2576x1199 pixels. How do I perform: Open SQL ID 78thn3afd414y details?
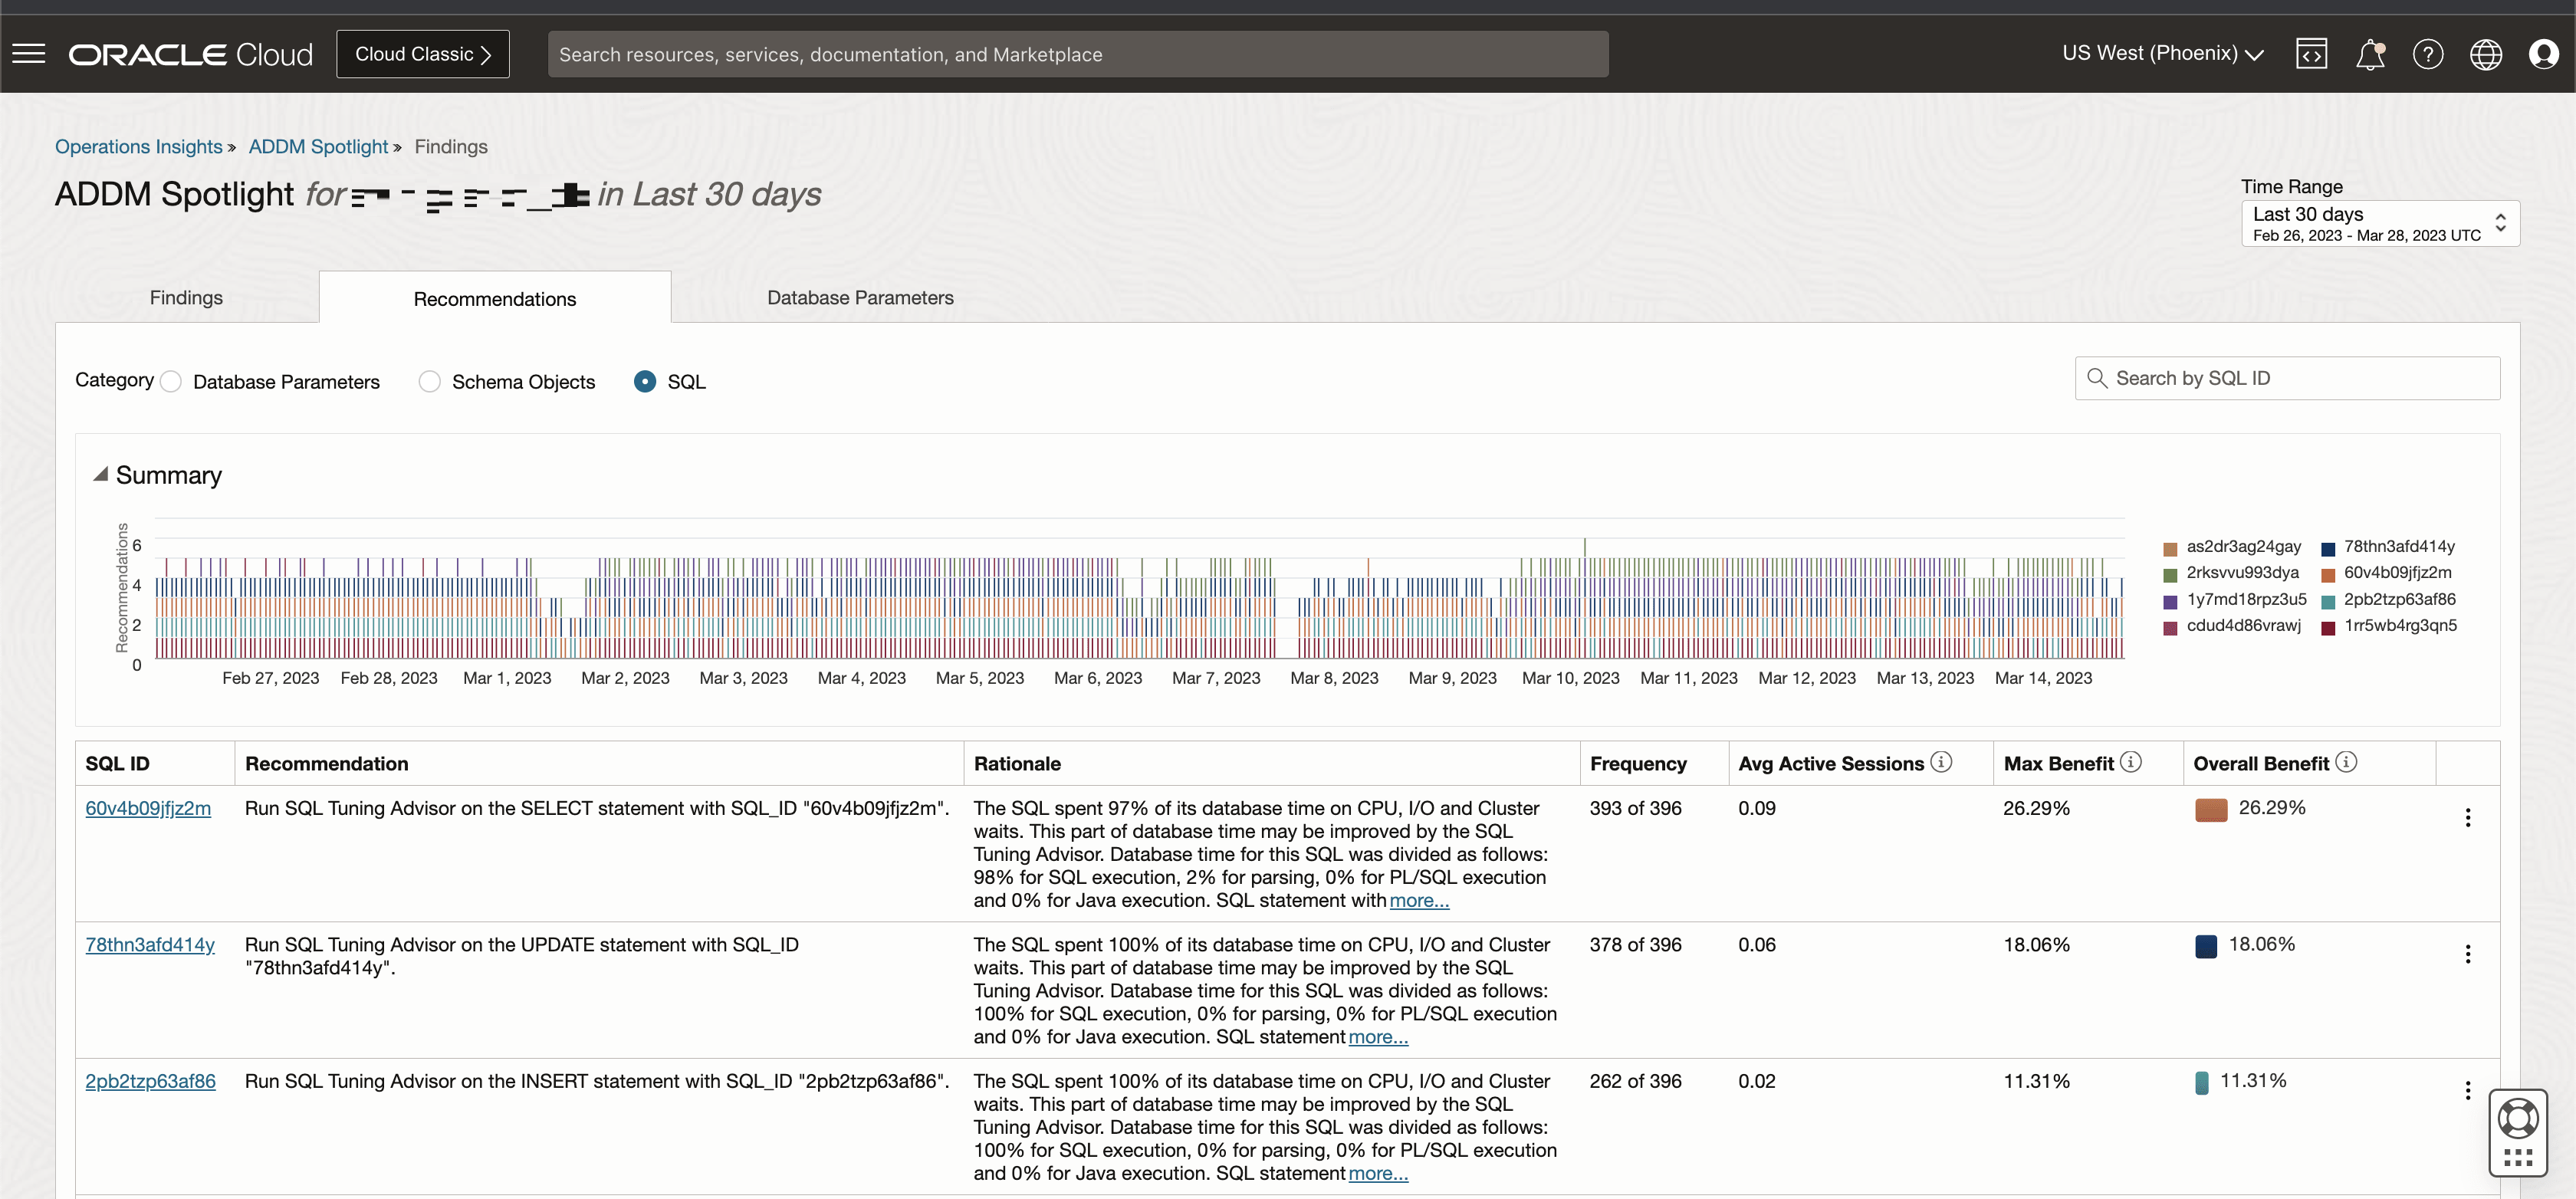(x=150, y=944)
